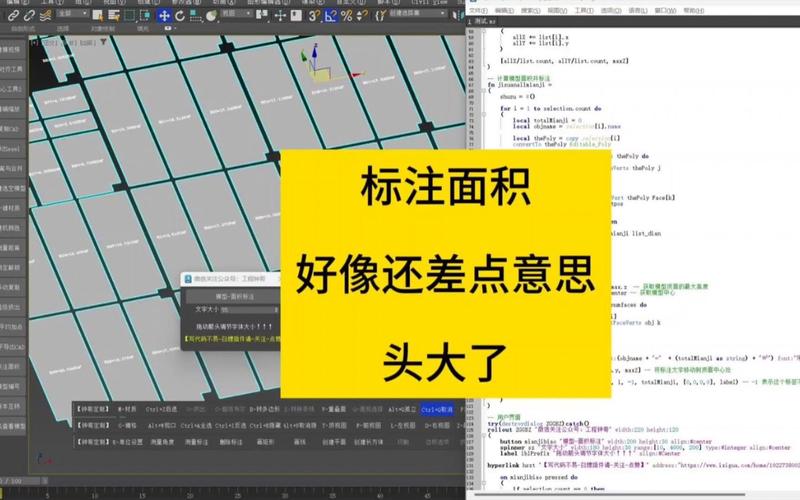Image resolution: width=800 pixels, height=500 pixels.
Task: Toggle the 3D Snaps button
Action: 314,16
